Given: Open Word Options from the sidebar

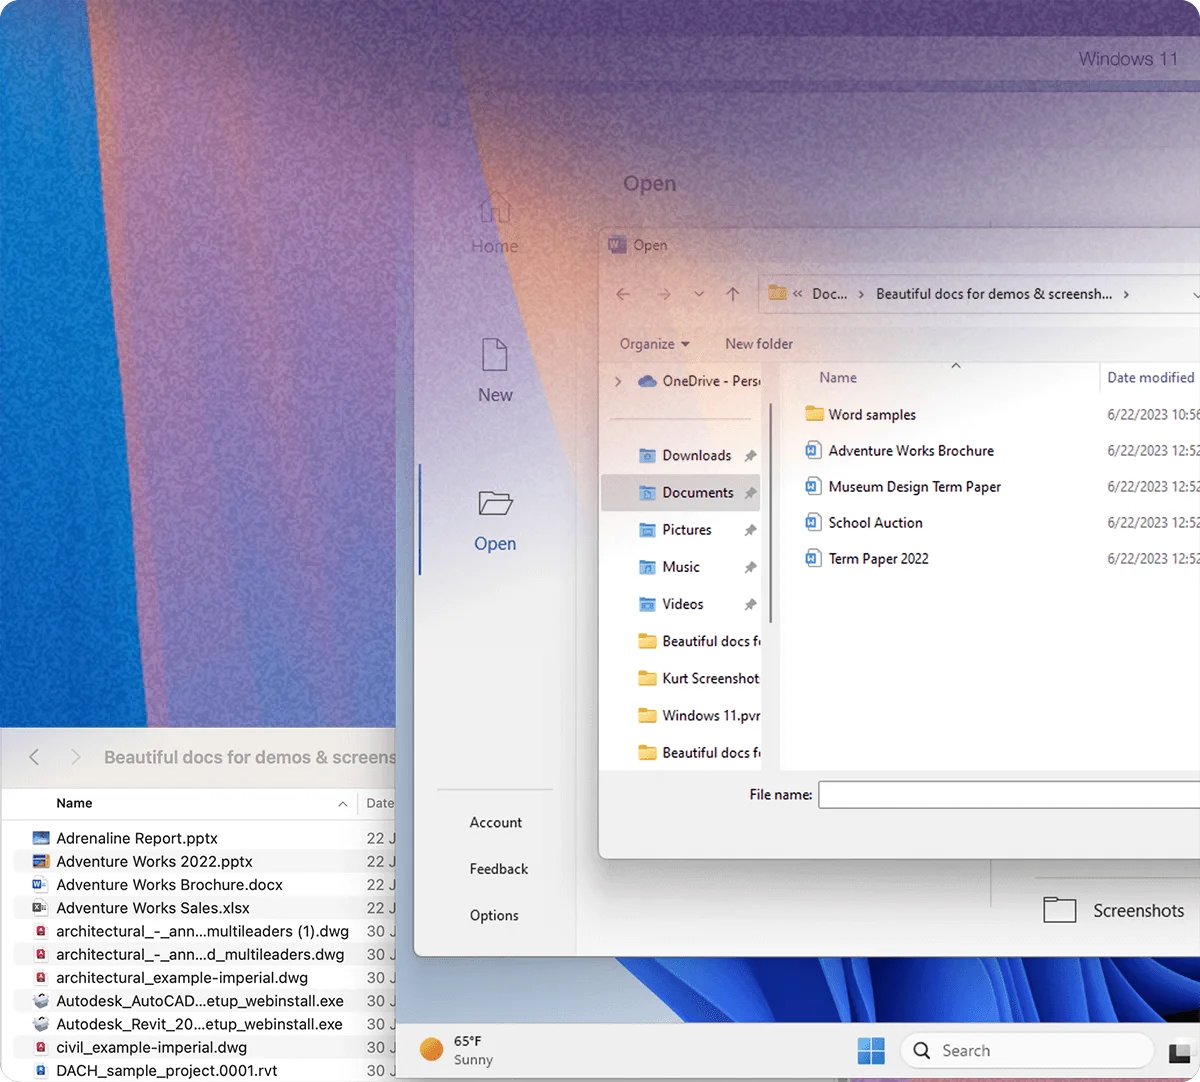Looking at the screenshot, I should [494, 915].
